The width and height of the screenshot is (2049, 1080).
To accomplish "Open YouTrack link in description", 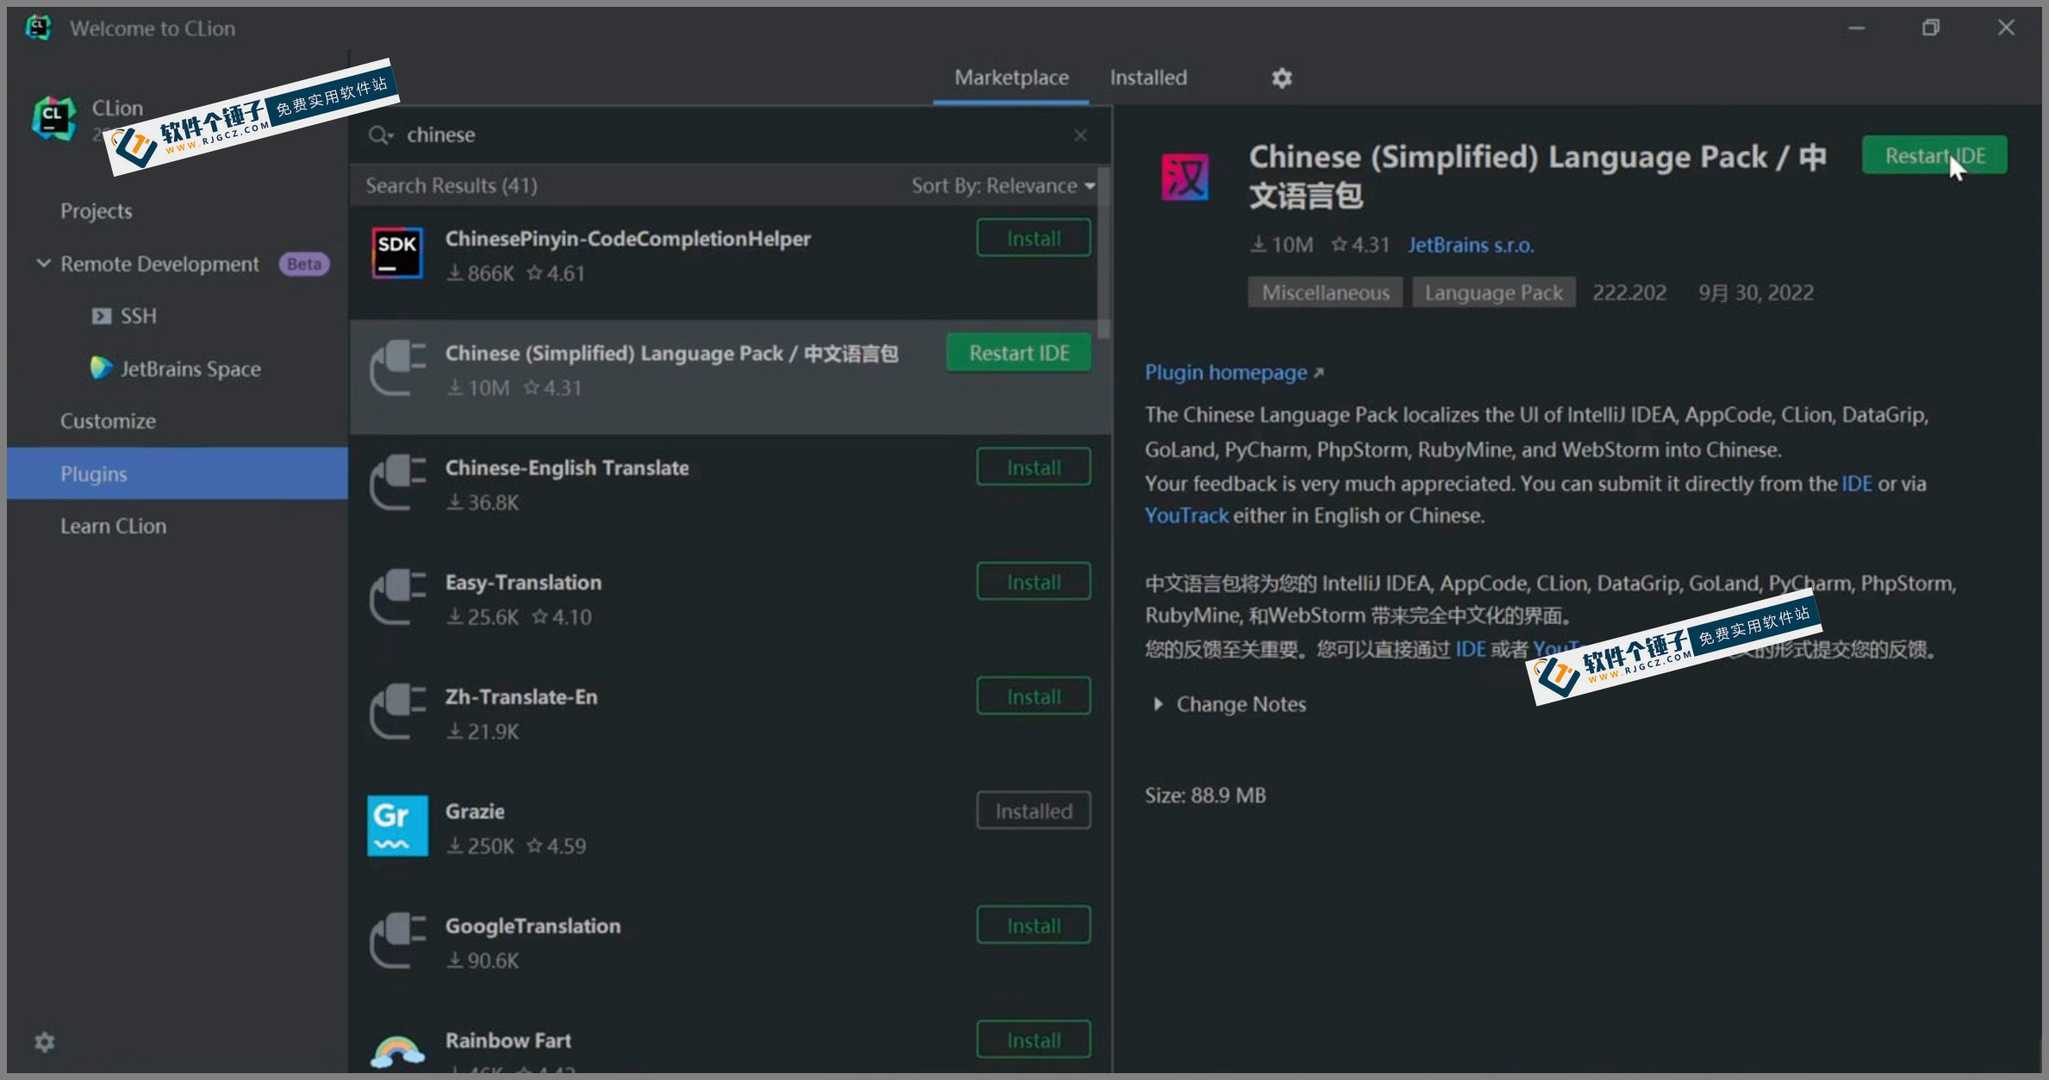I will pyautogui.click(x=1186, y=515).
